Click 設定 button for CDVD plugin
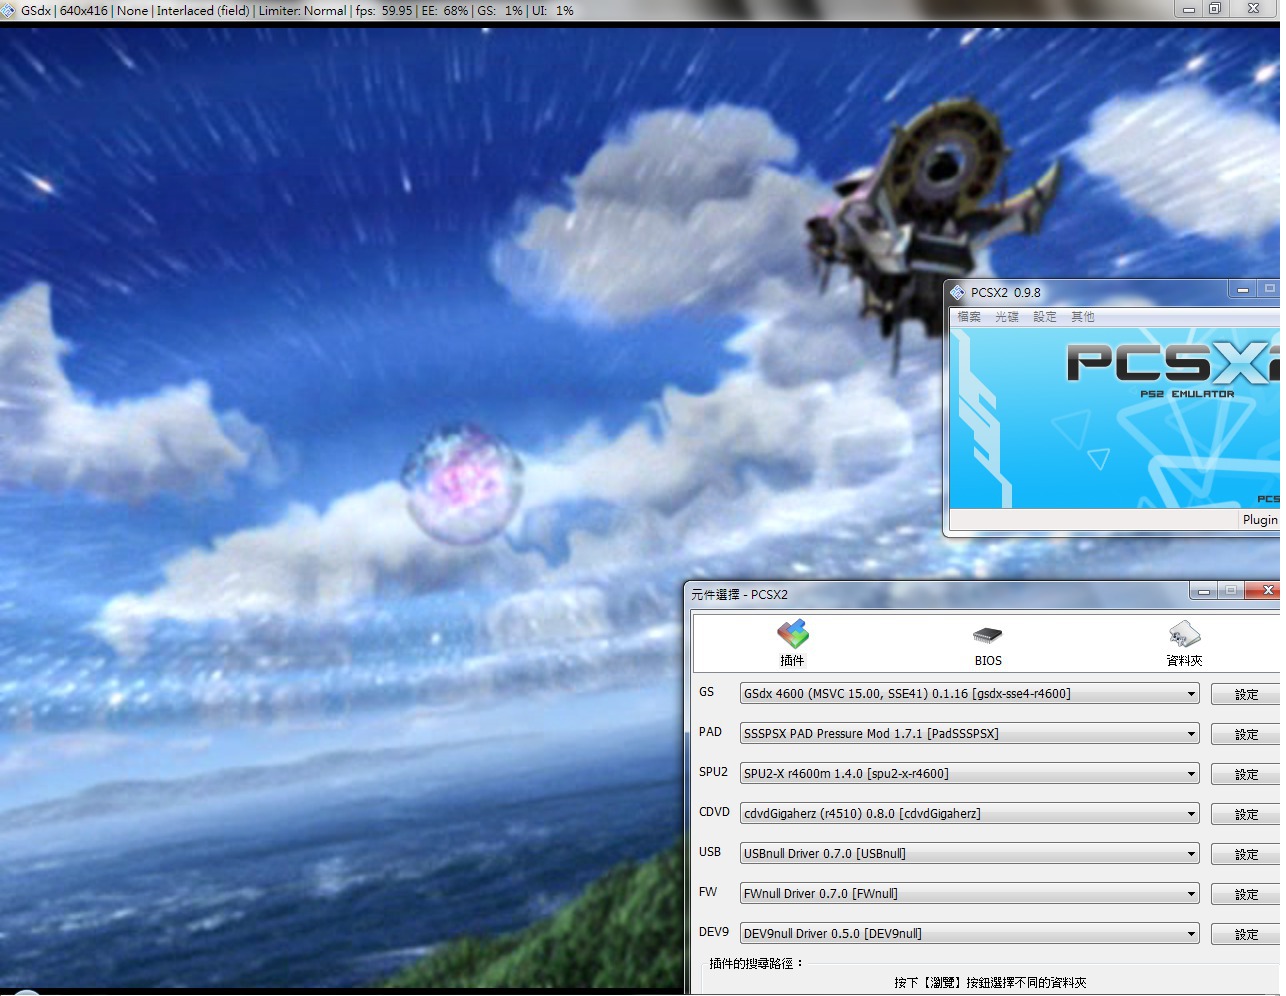The height and width of the screenshot is (996, 1286). tap(1246, 814)
